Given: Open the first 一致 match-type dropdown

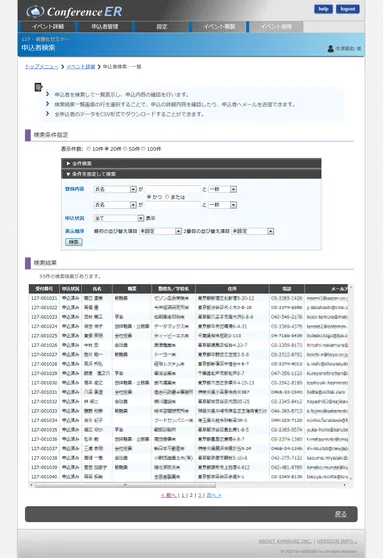Looking at the screenshot, I should pyautogui.click(x=222, y=189).
